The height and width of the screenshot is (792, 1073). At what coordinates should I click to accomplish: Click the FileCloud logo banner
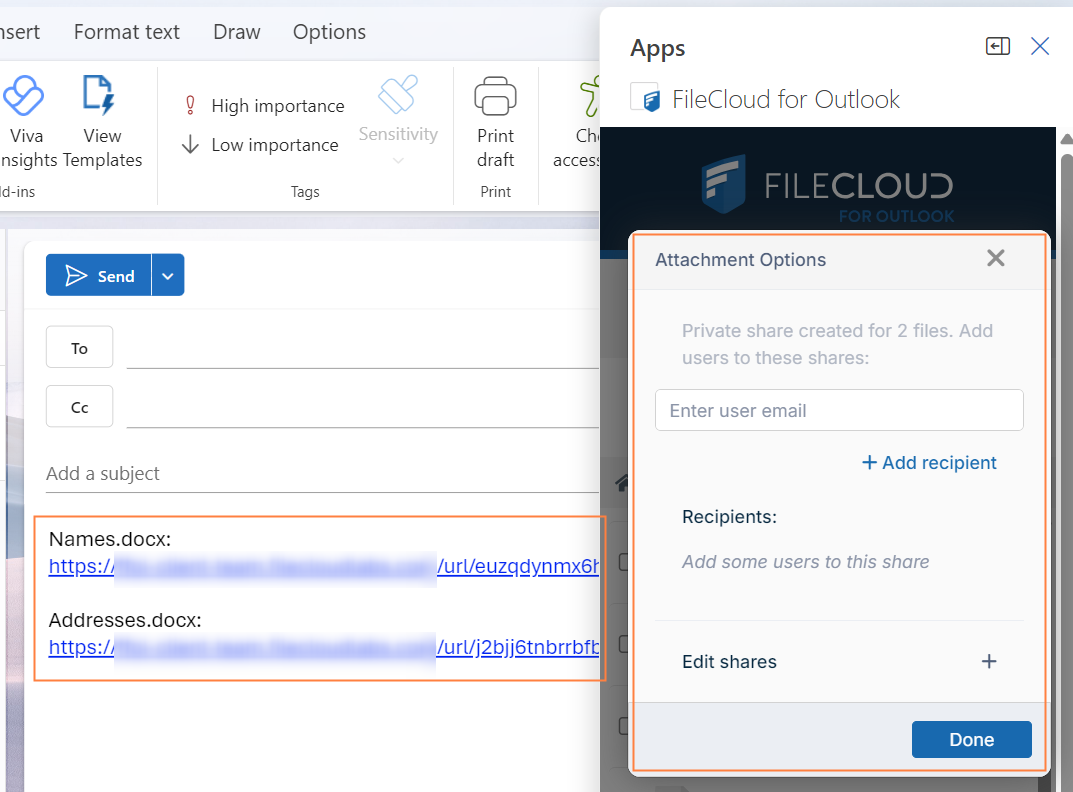[827, 186]
